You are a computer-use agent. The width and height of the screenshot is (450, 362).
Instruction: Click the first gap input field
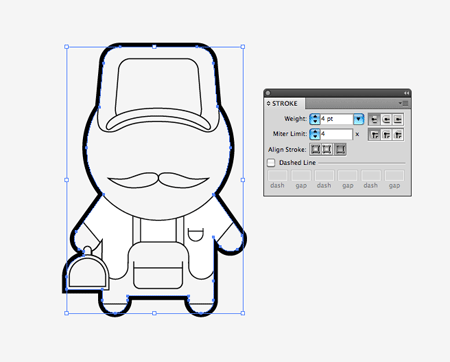coord(301,175)
